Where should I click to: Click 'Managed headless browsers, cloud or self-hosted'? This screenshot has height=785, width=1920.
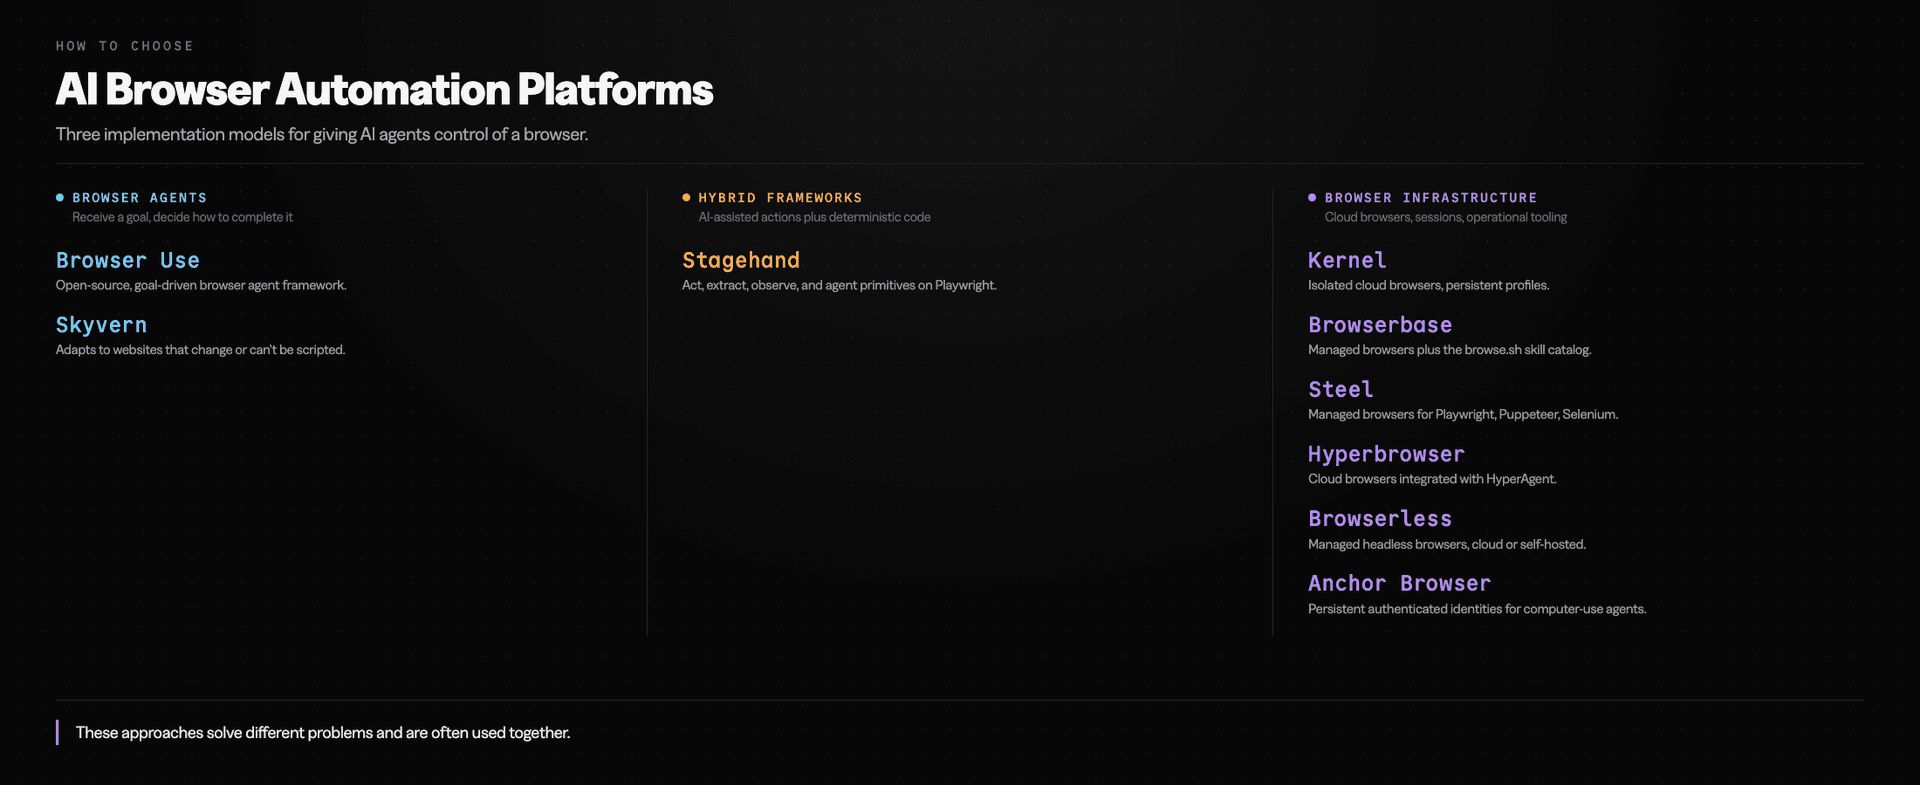pyautogui.click(x=1447, y=544)
